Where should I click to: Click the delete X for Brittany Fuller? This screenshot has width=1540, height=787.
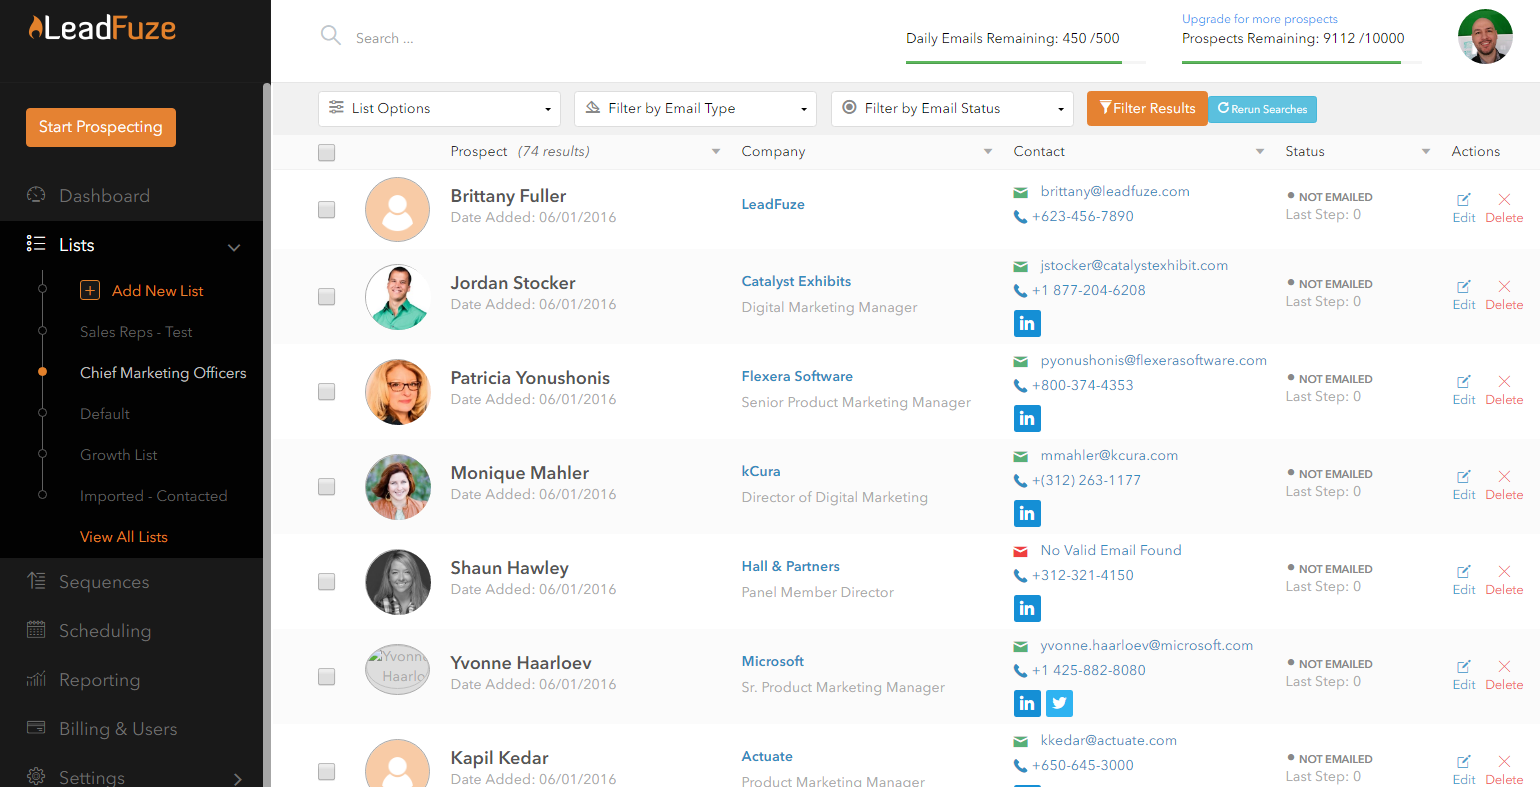[1504, 199]
